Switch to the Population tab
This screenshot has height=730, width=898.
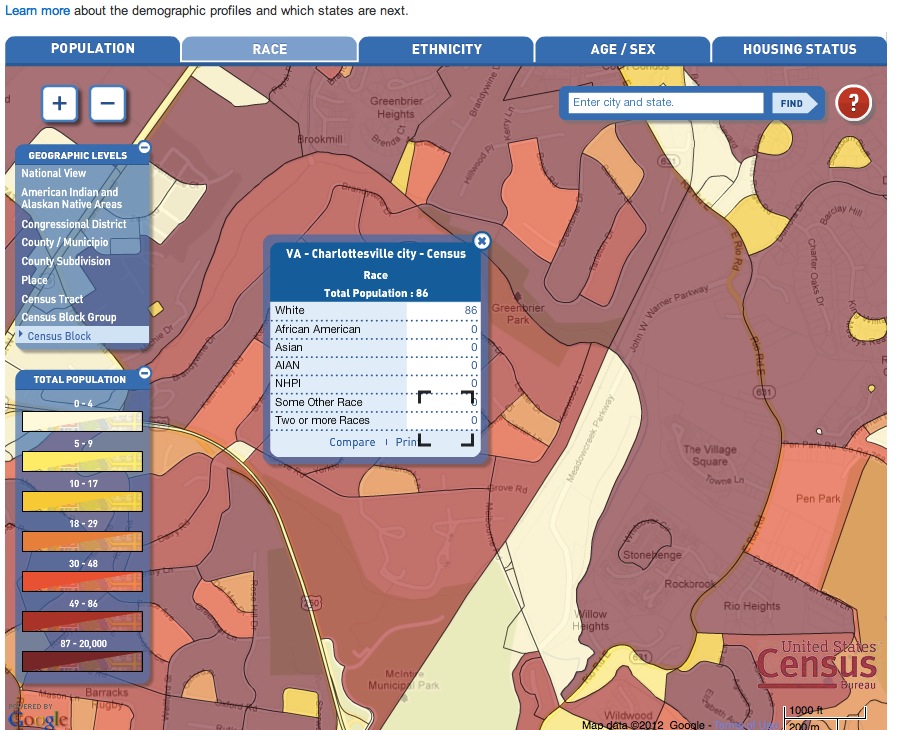click(x=93, y=49)
